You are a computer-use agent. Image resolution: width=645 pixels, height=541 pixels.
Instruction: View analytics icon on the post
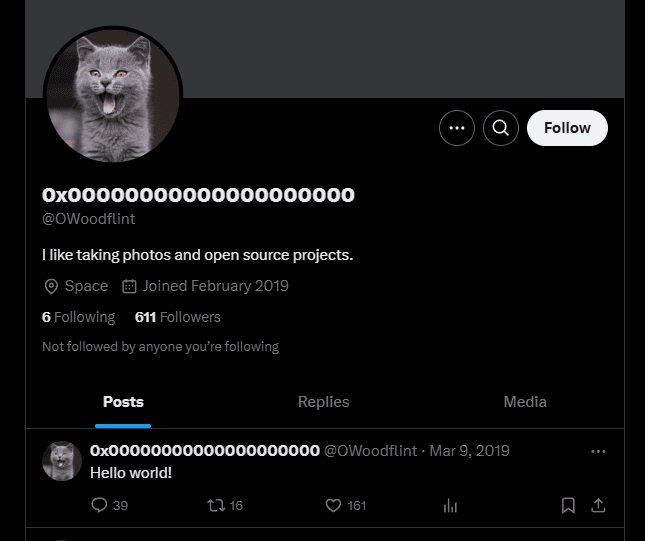pyautogui.click(x=450, y=506)
